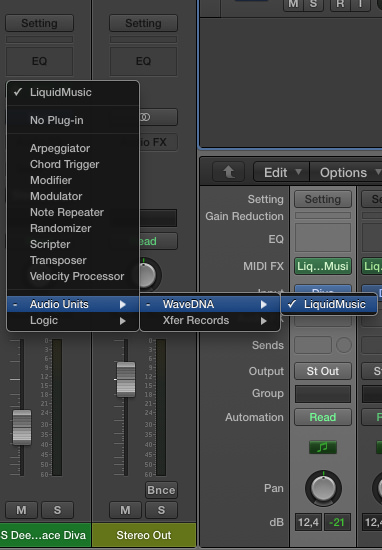Adjust the mixer Pan knob

click(x=323, y=488)
